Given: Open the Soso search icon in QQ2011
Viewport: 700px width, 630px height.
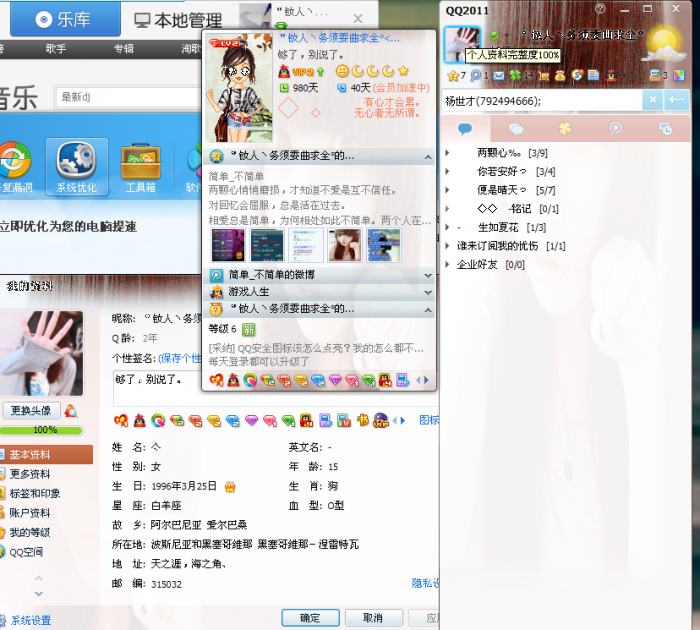Looking at the screenshot, I should pos(577,75).
